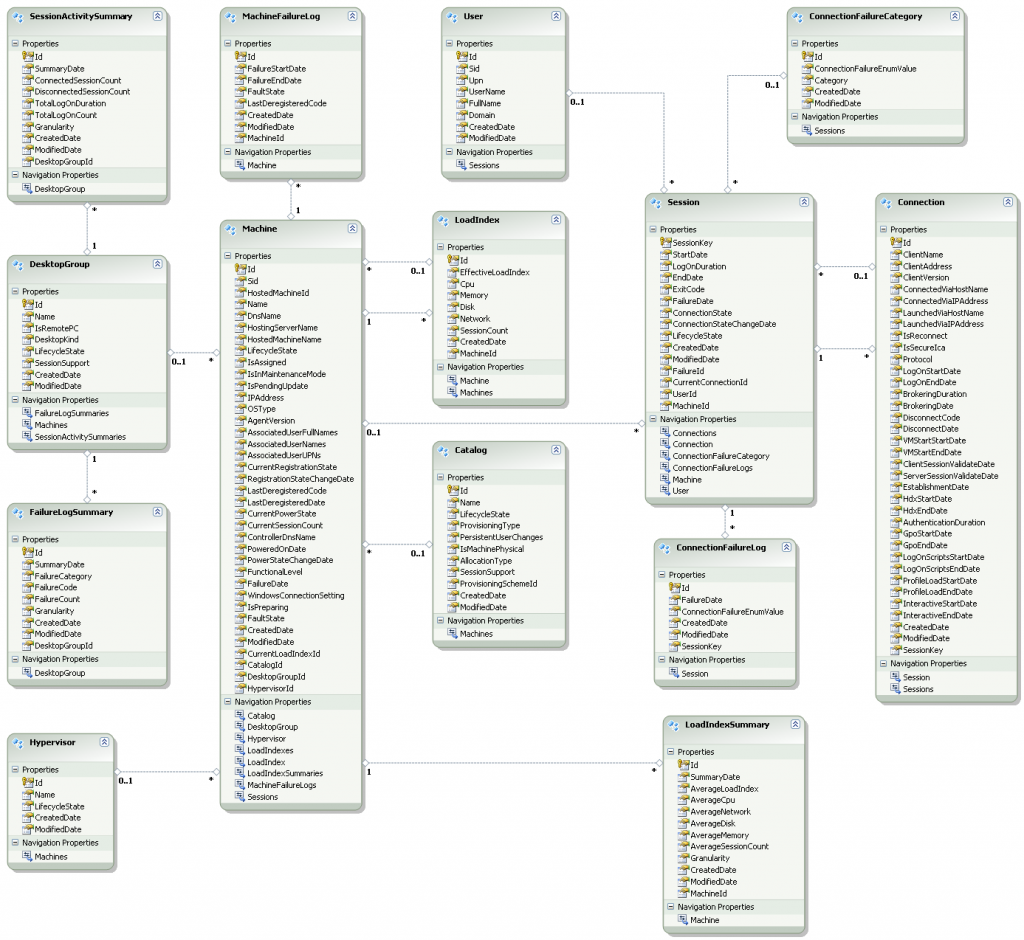Toggle Properties section in Hypervisor entity
Image resolution: width=1024 pixels, height=940 pixels.
point(15,770)
